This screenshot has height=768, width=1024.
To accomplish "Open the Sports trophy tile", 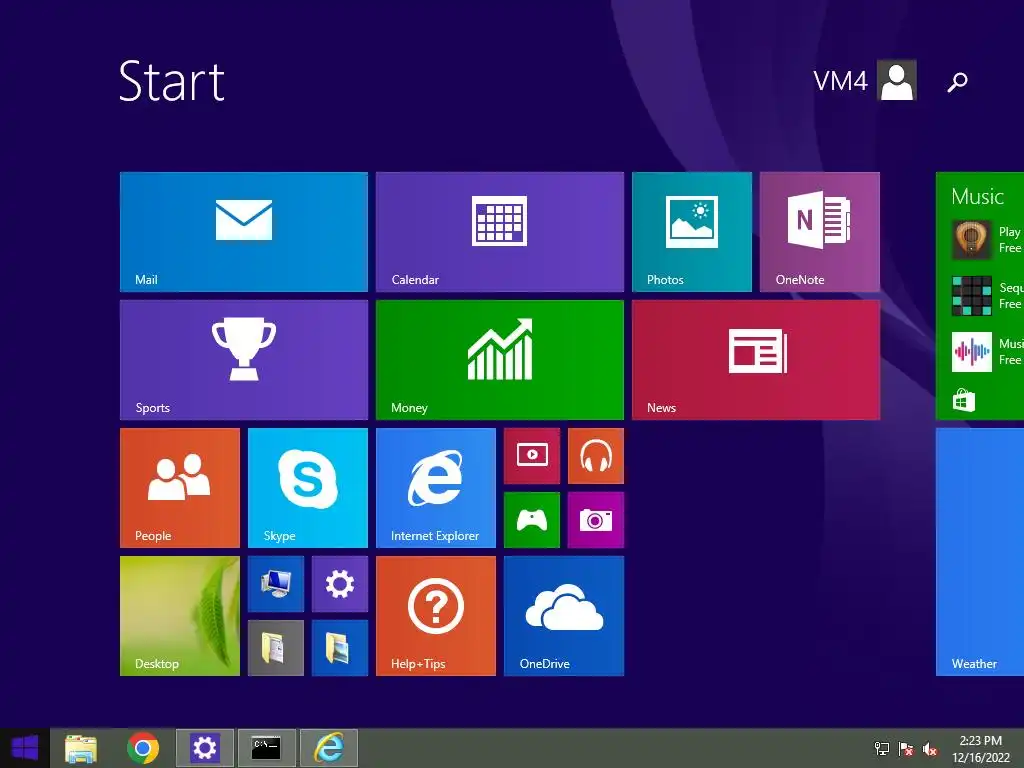I will click(244, 360).
